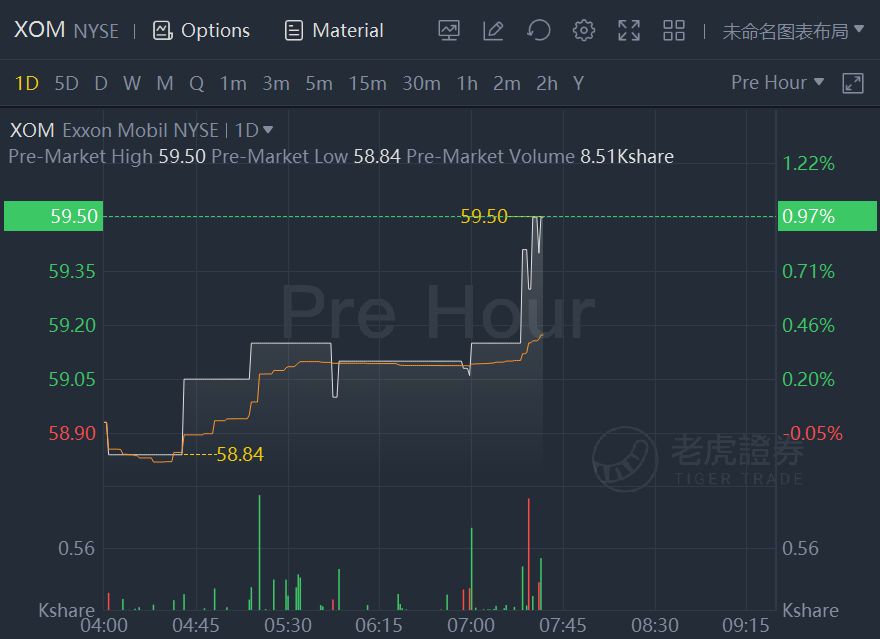Screen dimensions: 880x639
Task: Click the 04:00 time axis label
Action: pyautogui.click(x=104, y=626)
